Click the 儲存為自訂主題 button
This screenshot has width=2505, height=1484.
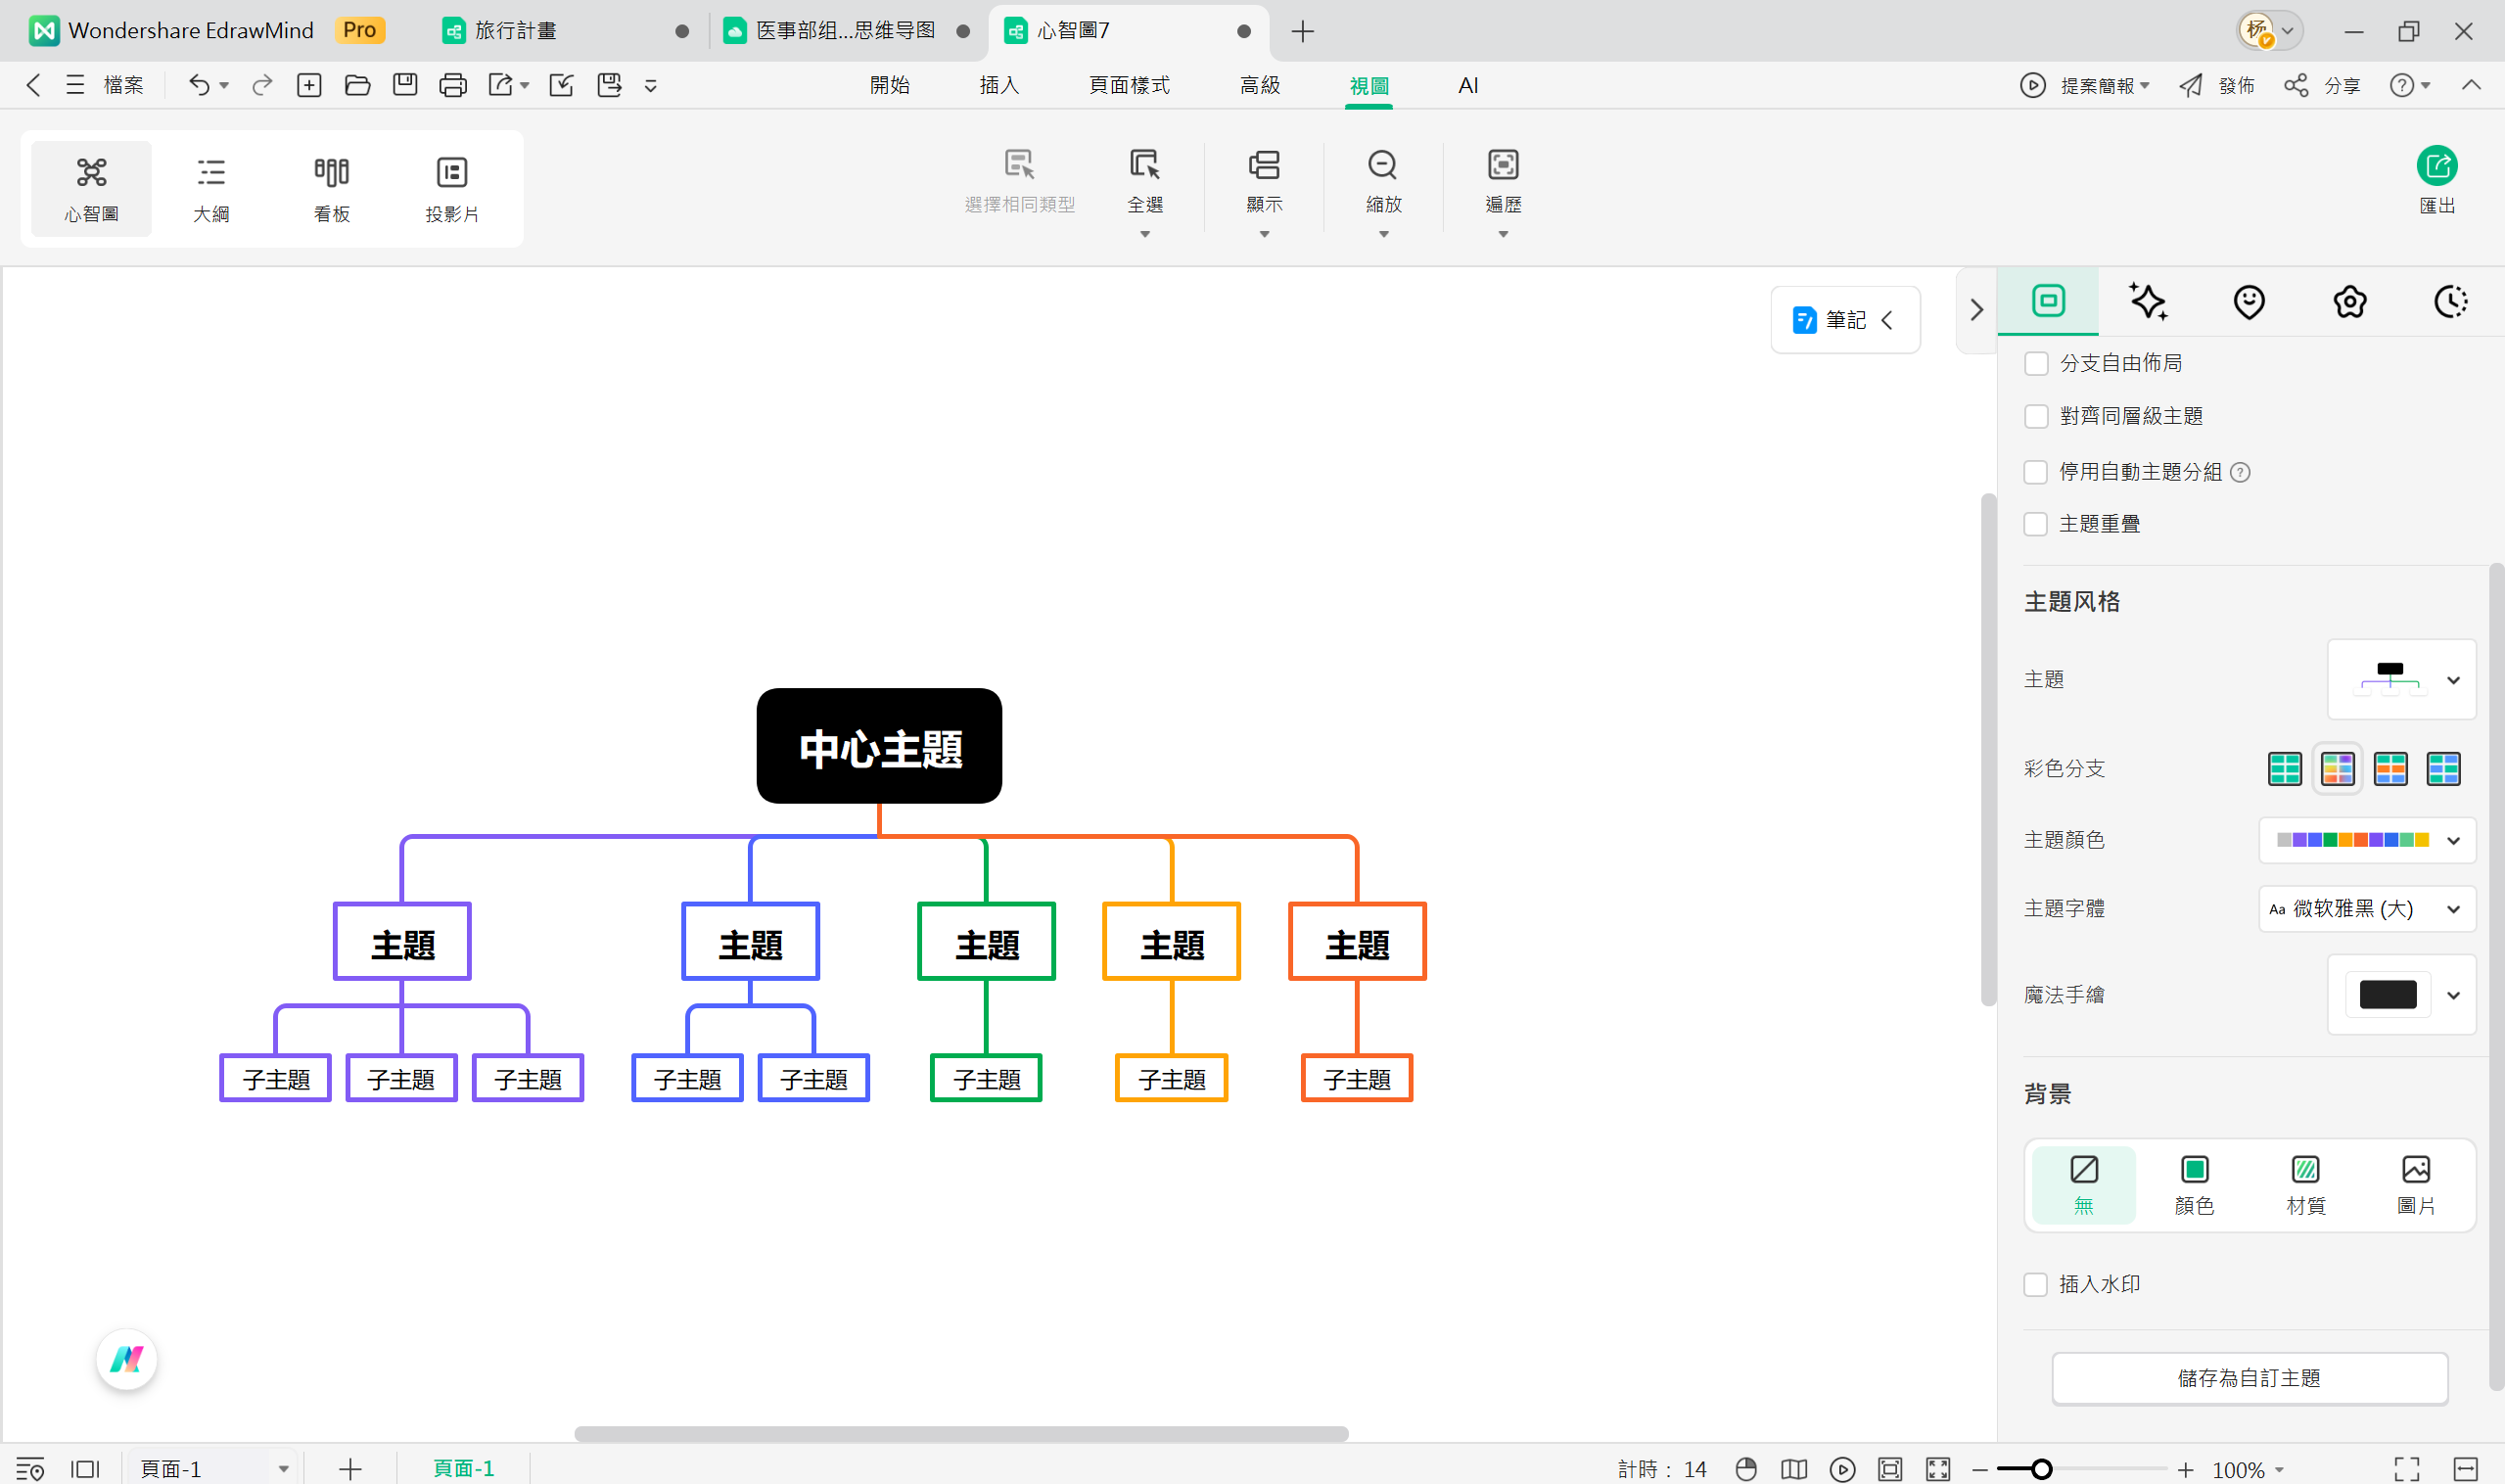[2249, 1378]
